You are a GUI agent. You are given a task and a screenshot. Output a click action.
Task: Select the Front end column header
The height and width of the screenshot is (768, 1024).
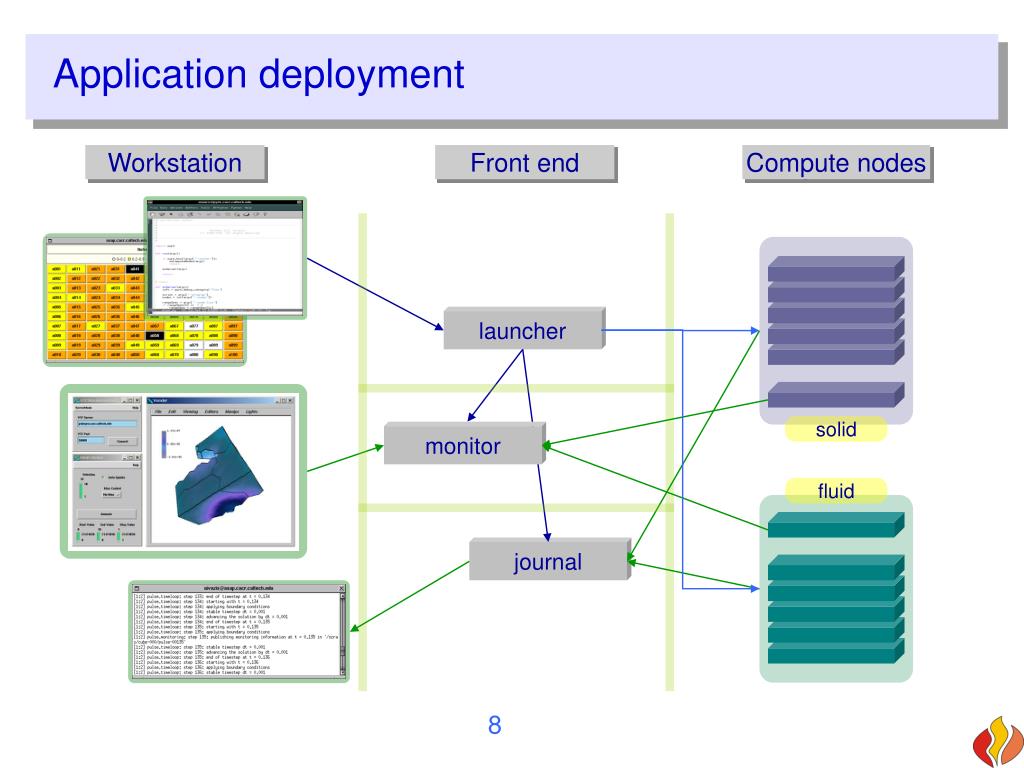[525, 163]
